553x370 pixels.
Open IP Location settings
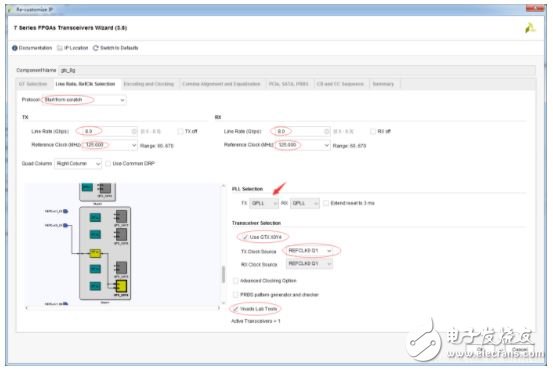(x=73, y=48)
